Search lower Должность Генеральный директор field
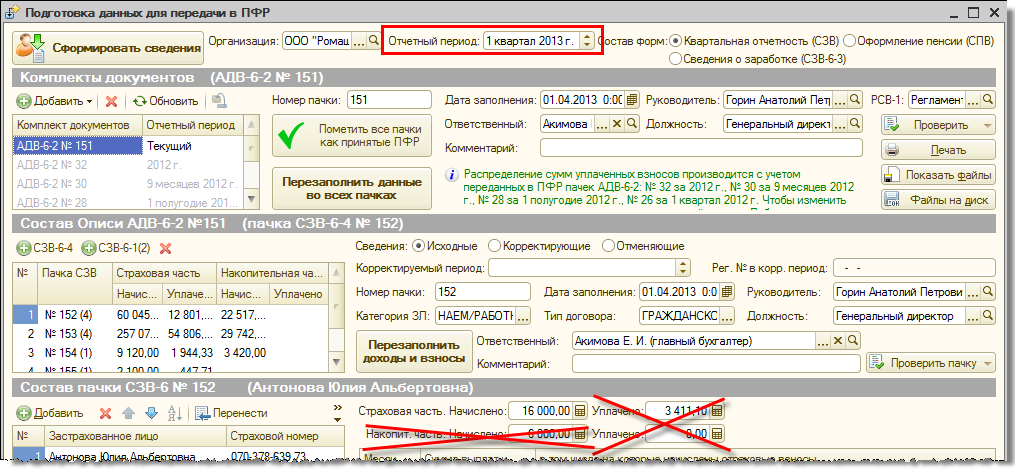This screenshot has width=1015, height=470. (x=988, y=316)
